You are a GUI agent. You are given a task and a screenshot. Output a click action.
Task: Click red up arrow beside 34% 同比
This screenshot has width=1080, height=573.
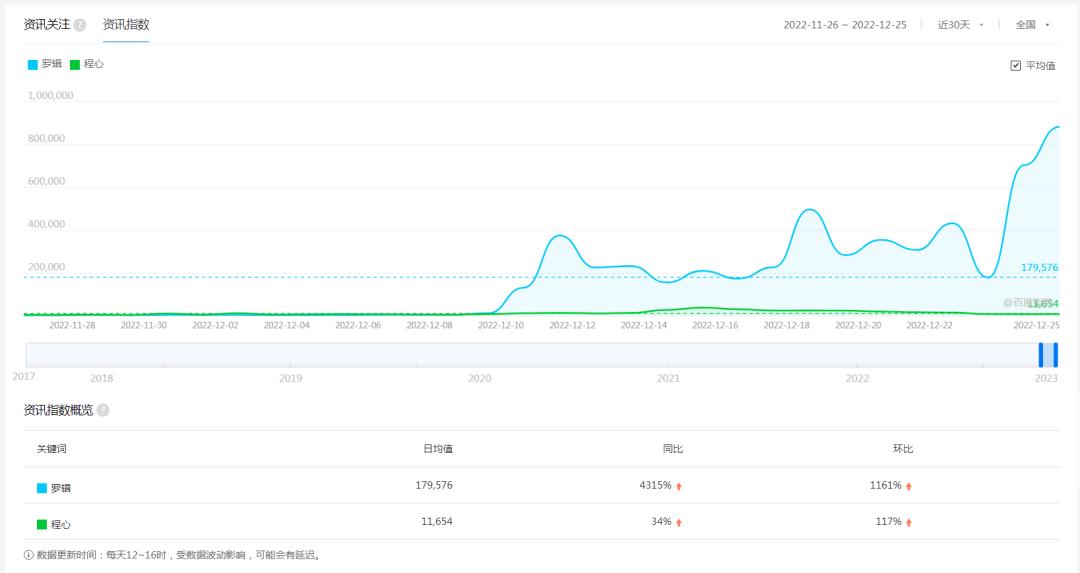679,522
